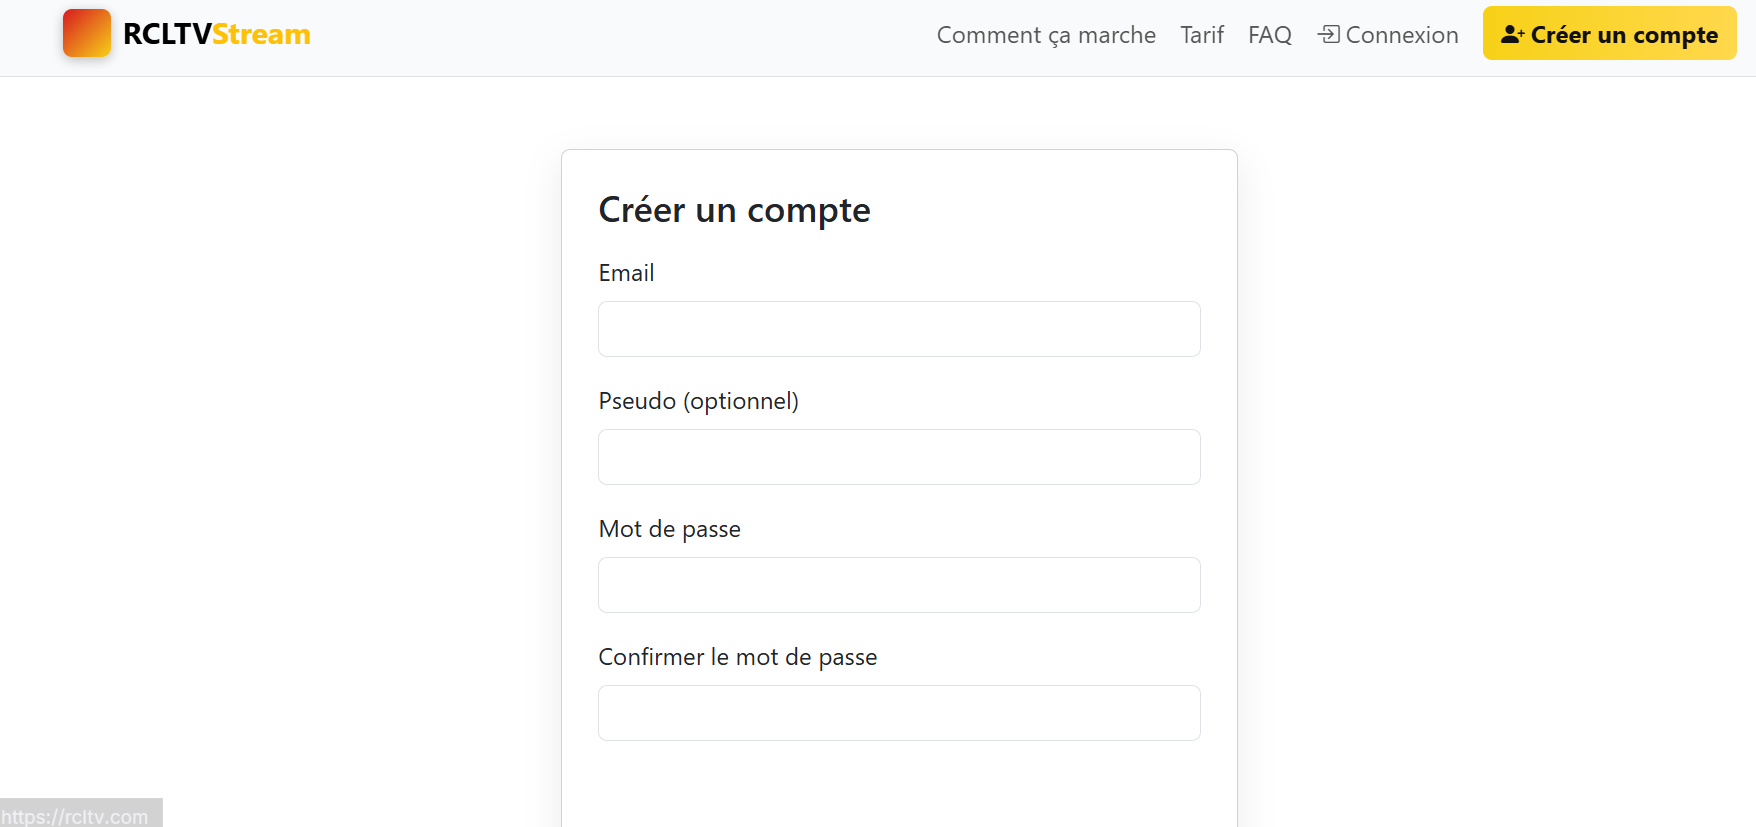Click the Mot de passe label
Viewport: 1756px width, 827px height.
tap(669, 528)
